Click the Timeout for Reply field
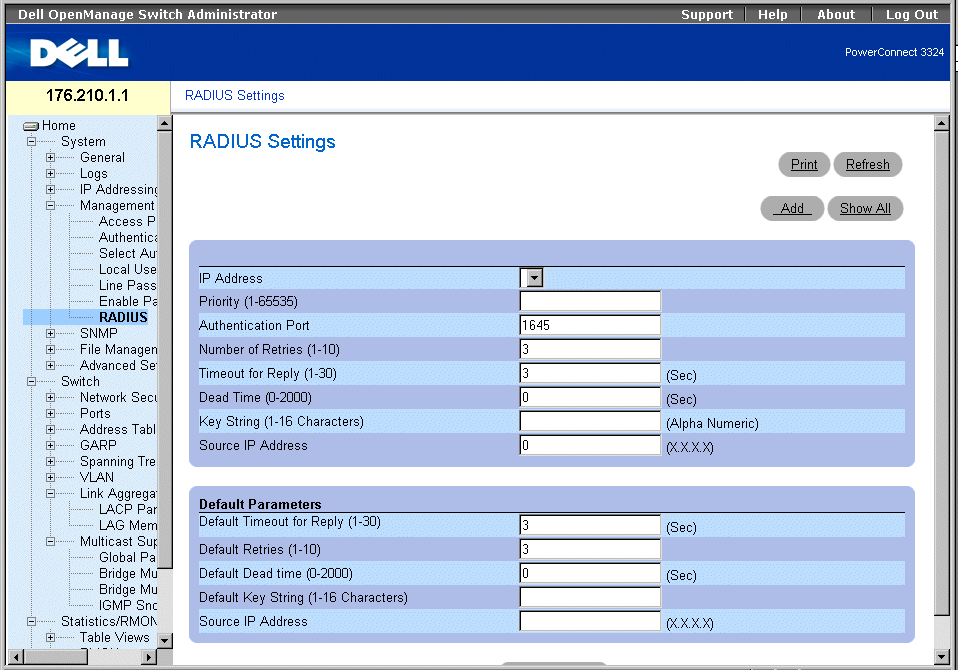The image size is (958, 670). [x=590, y=373]
